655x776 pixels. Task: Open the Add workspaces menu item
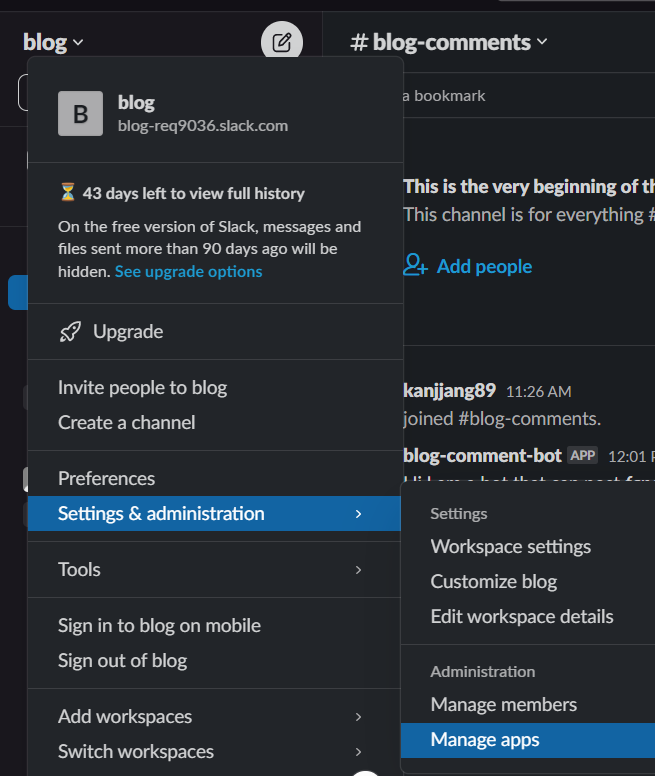214,717
